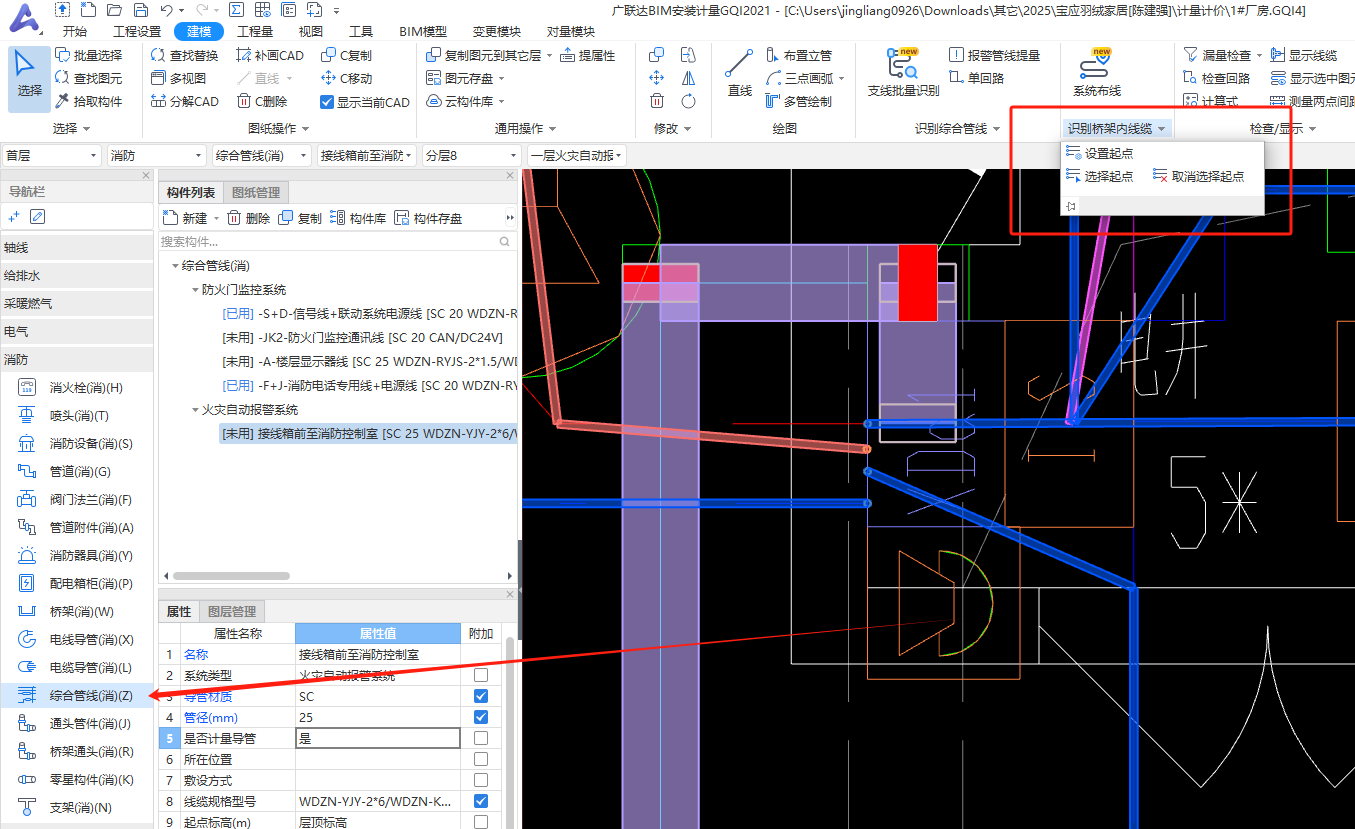Open the 多视图 tool
Viewport: 1355px width, 829px height.
tap(179, 78)
